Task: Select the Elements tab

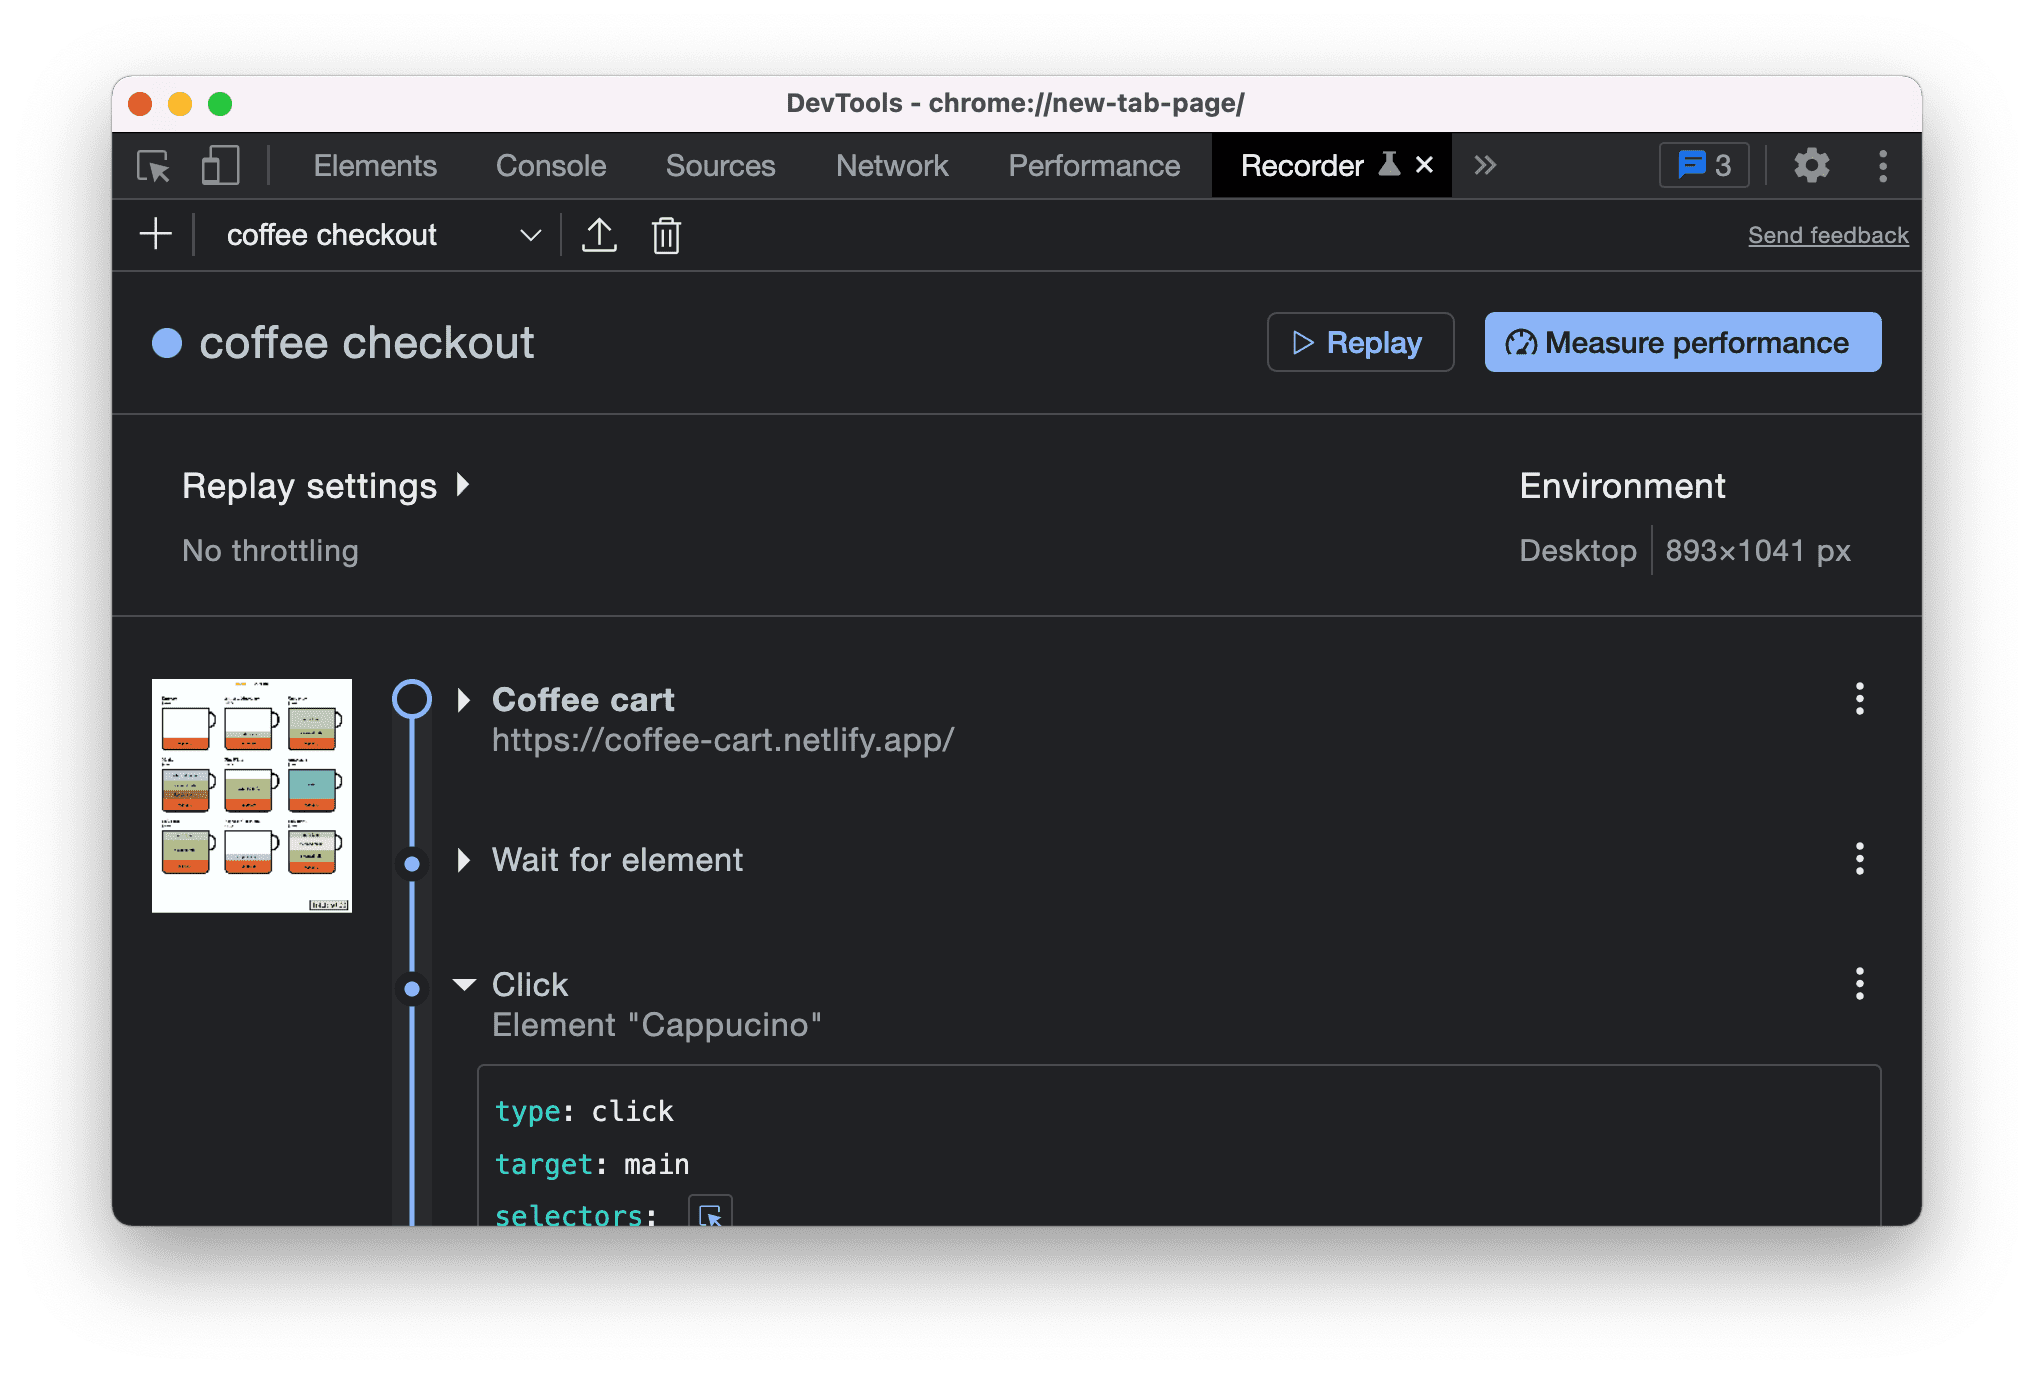Action: (x=372, y=164)
